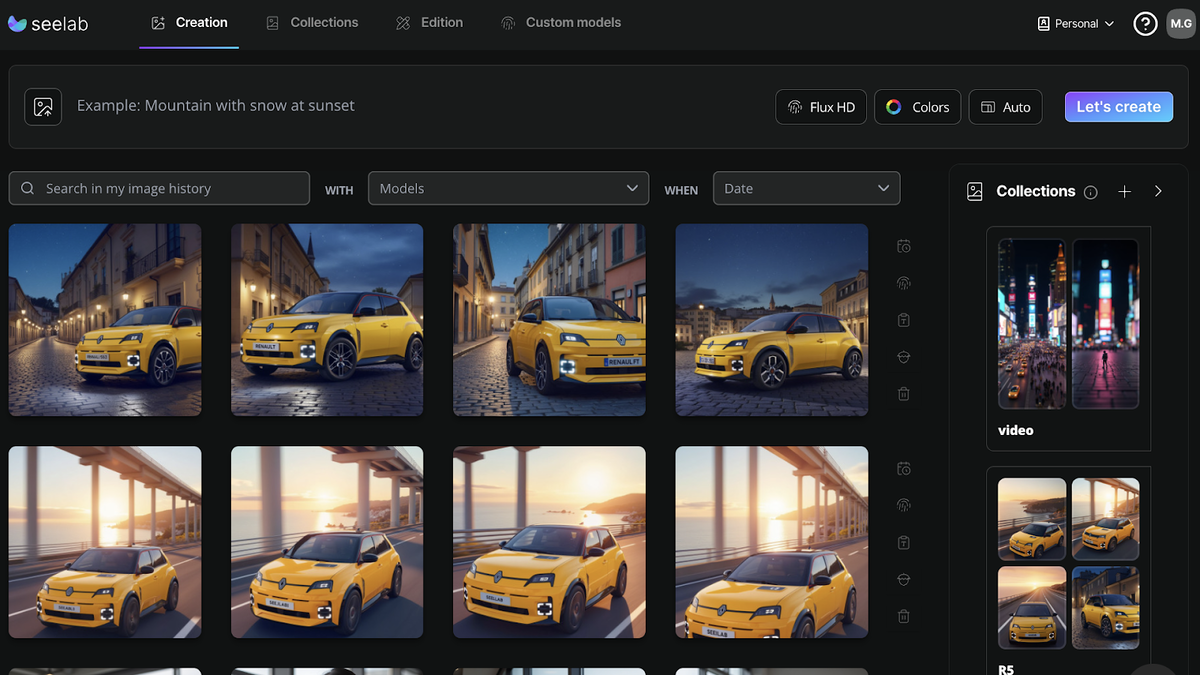
Task: Open the image prompt upload icon
Action: click(x=42, y=107)
